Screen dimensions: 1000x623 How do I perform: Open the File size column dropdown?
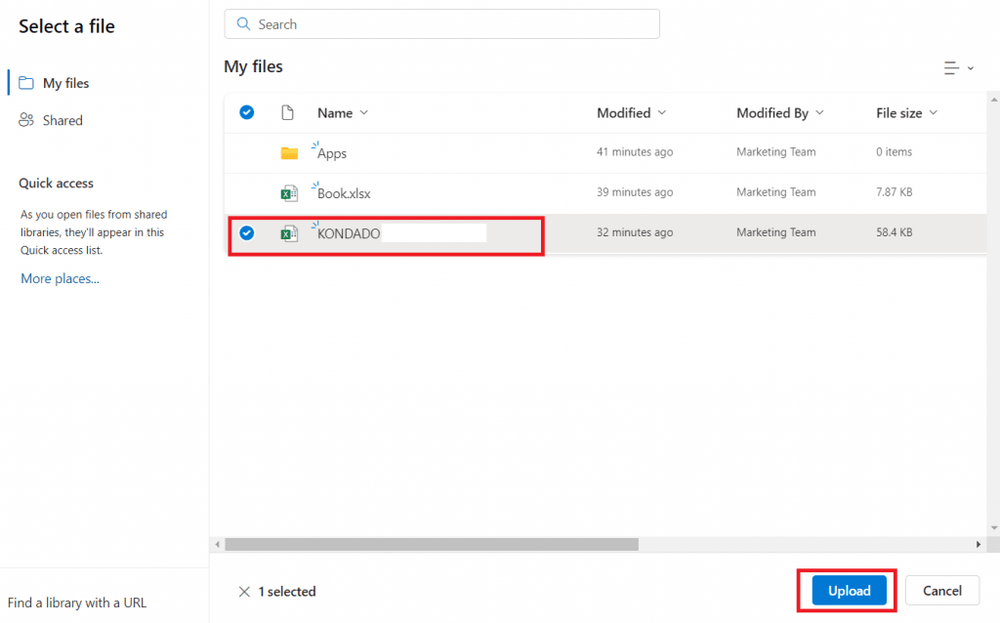(x=931, y=112)
